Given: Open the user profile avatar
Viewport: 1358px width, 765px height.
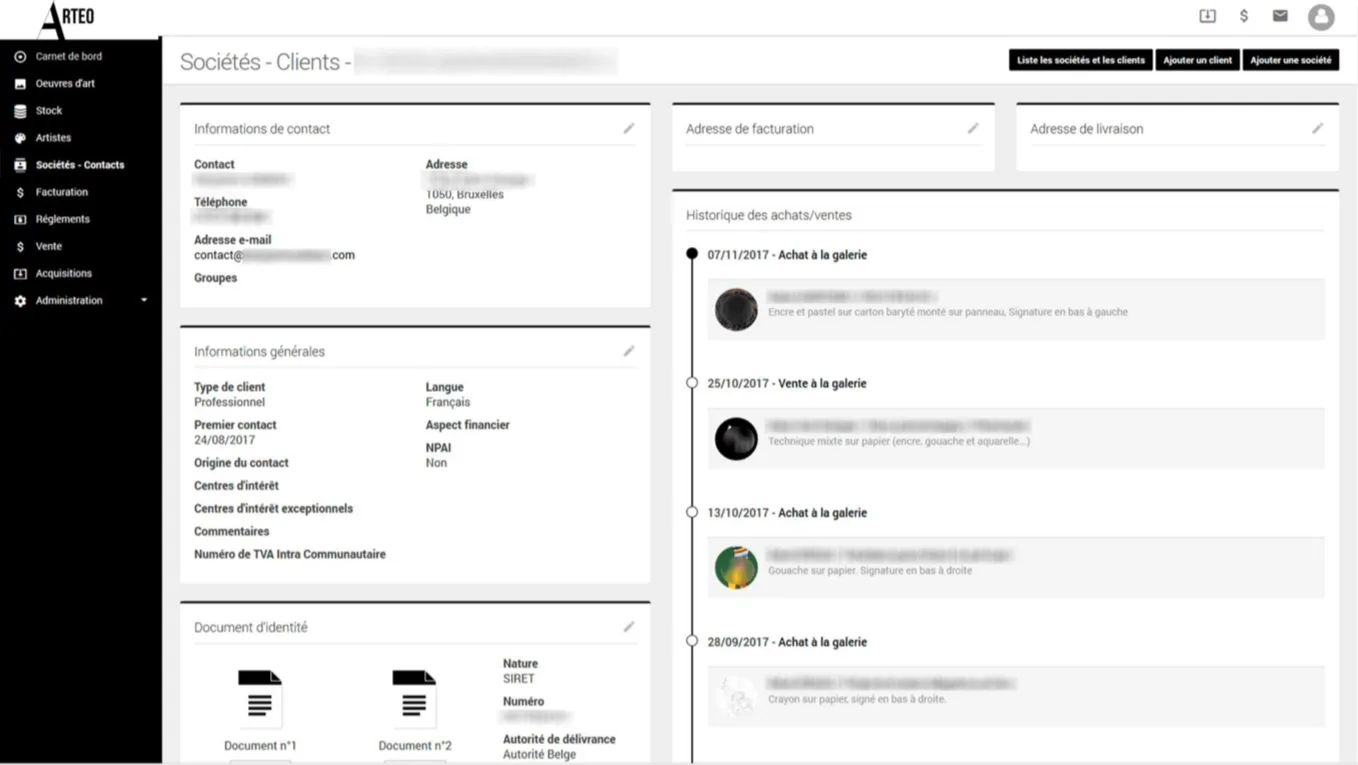Looking at the screenshot, I should point(1321,17).
